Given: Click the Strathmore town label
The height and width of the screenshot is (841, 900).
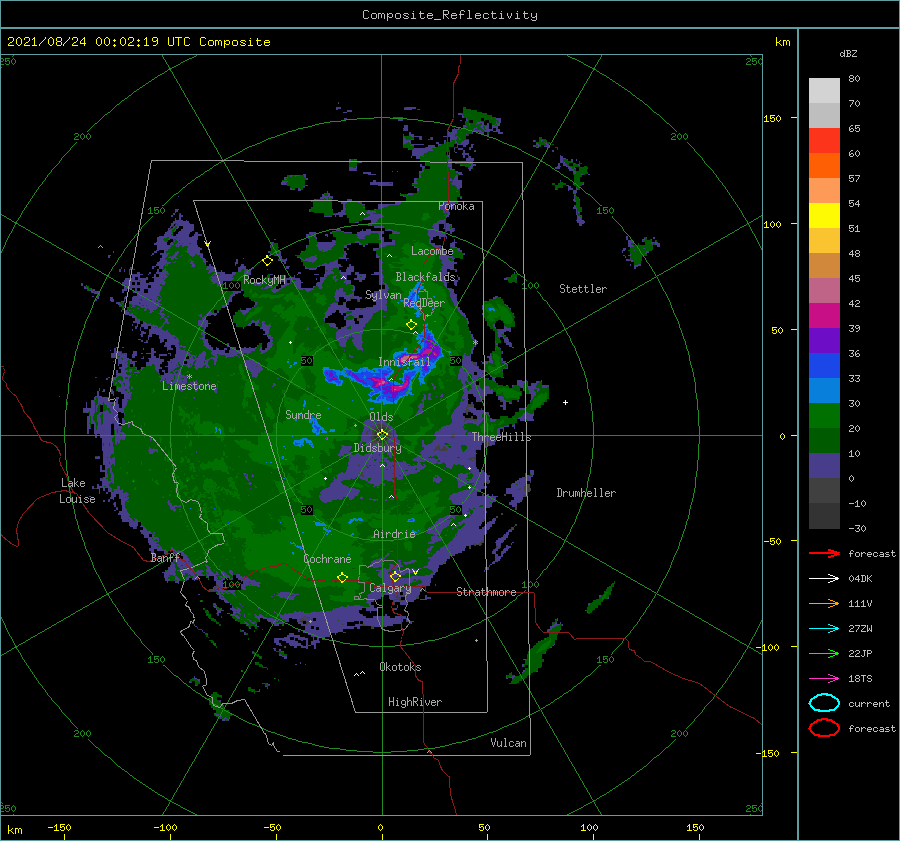Looking at the screenshot, I should point(486,592).
